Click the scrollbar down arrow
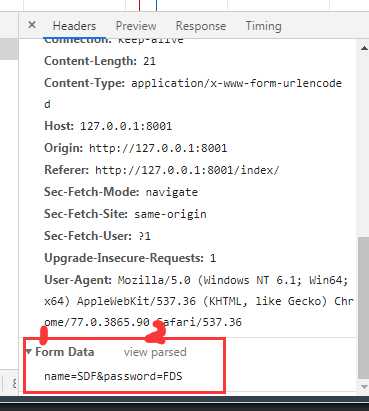Screen dimensions: 369x411 pyautogui.click(x=364, y=386)
